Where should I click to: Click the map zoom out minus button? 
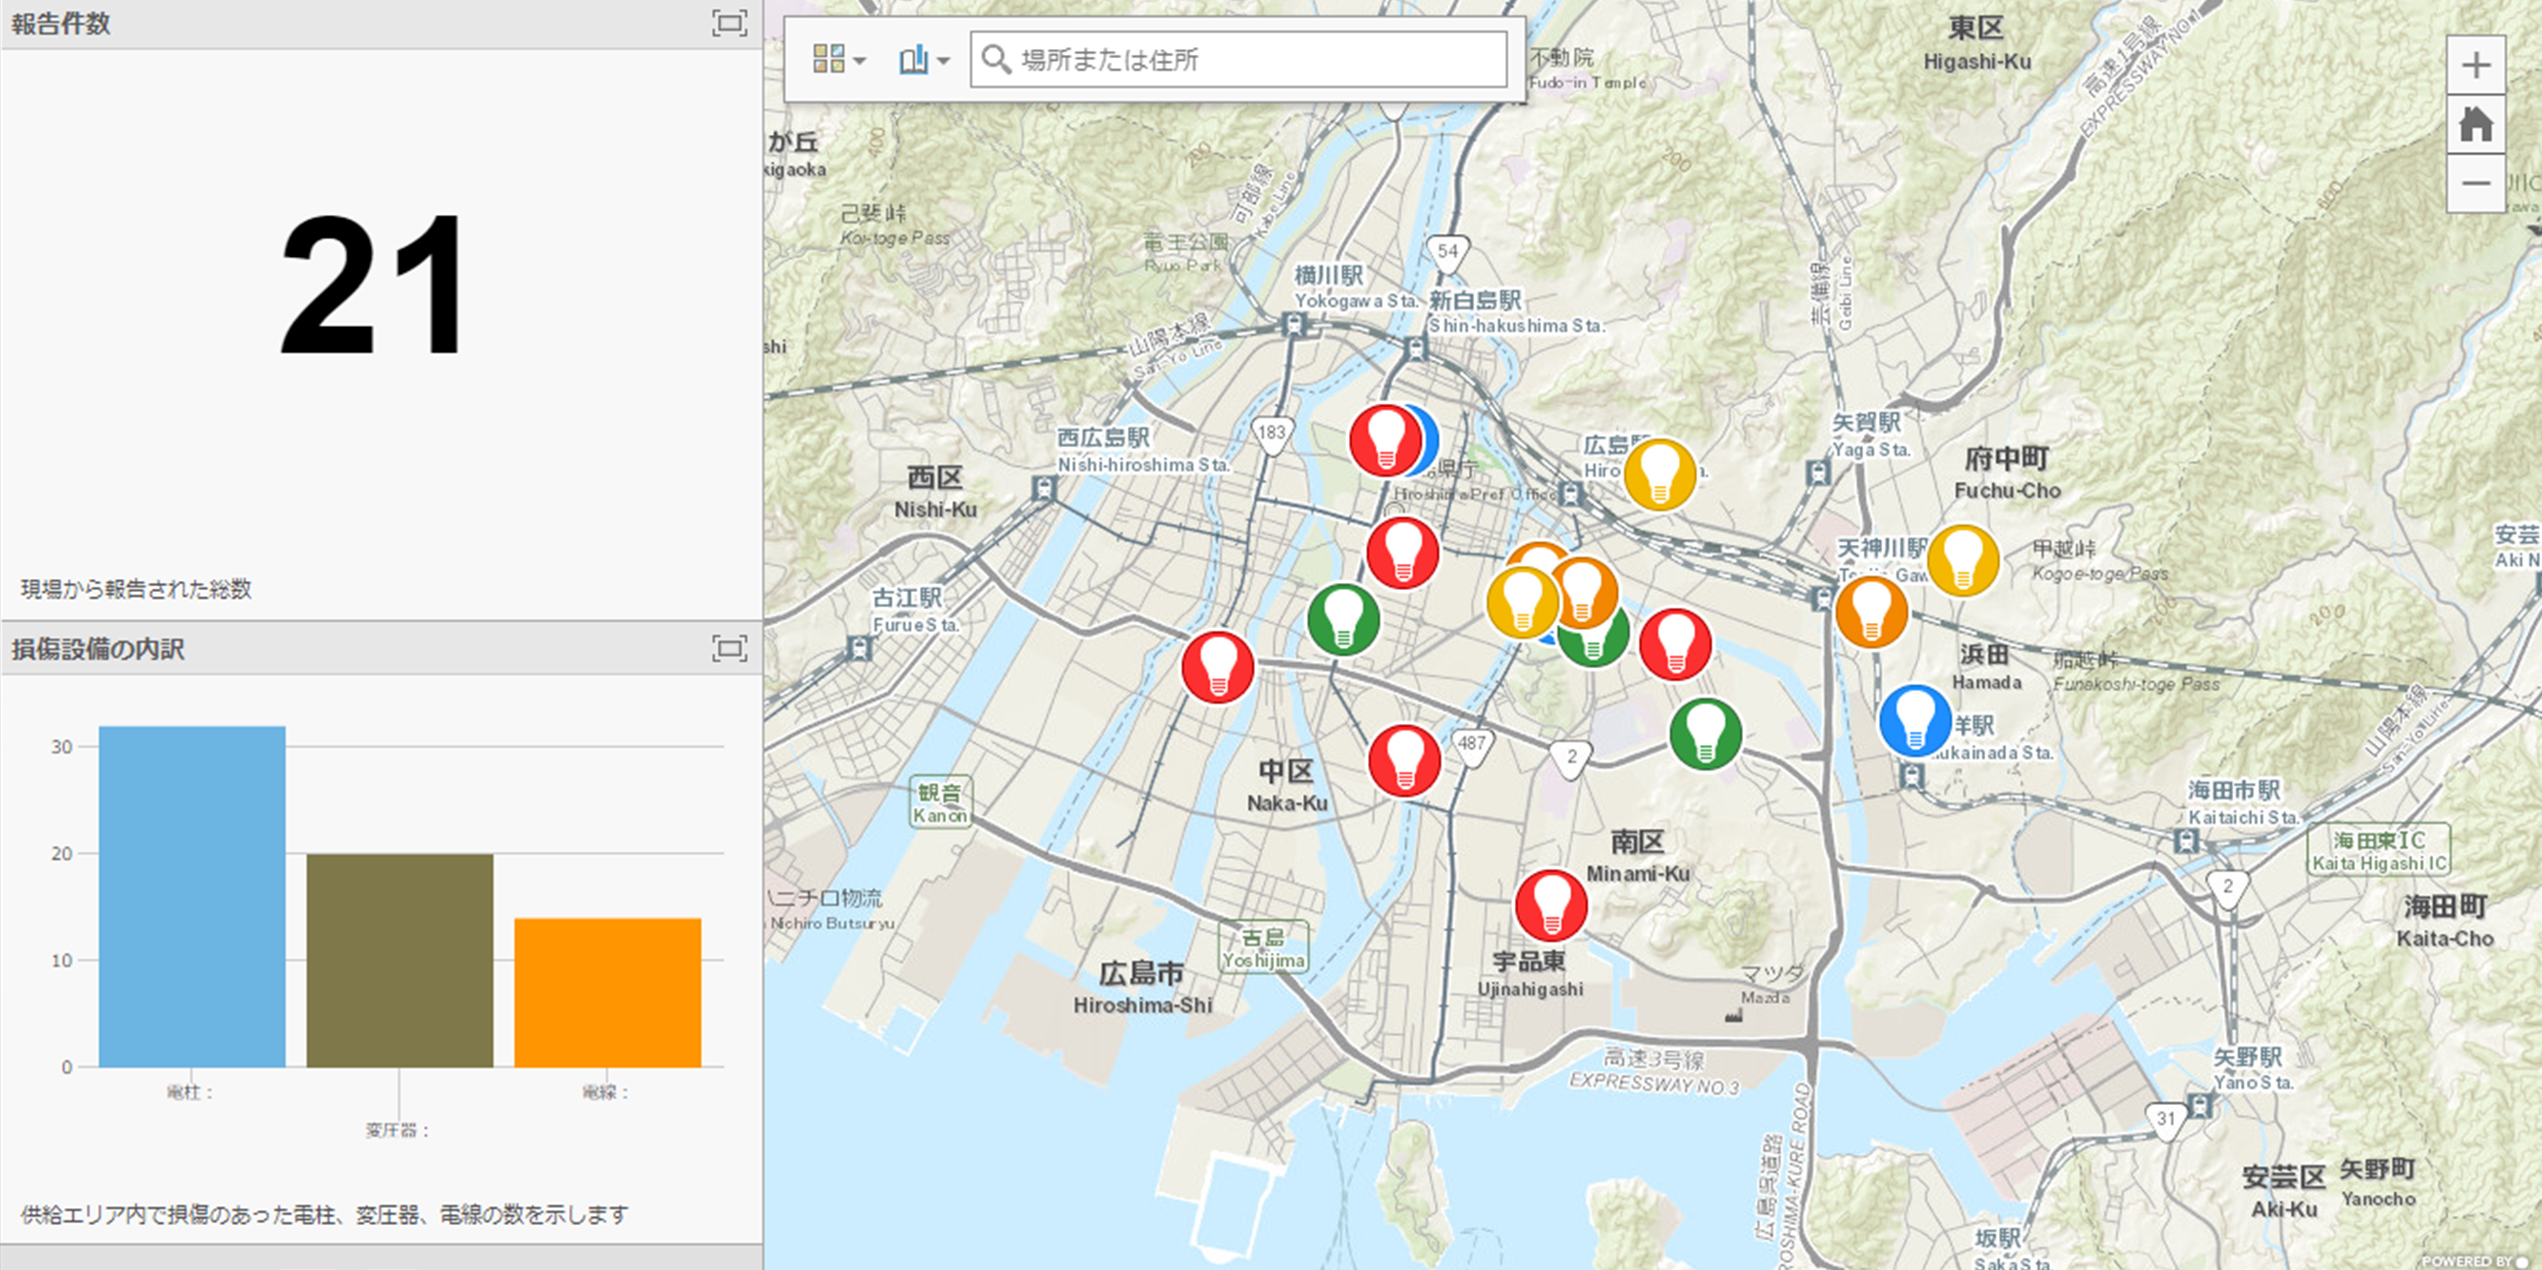(2475, 184)
